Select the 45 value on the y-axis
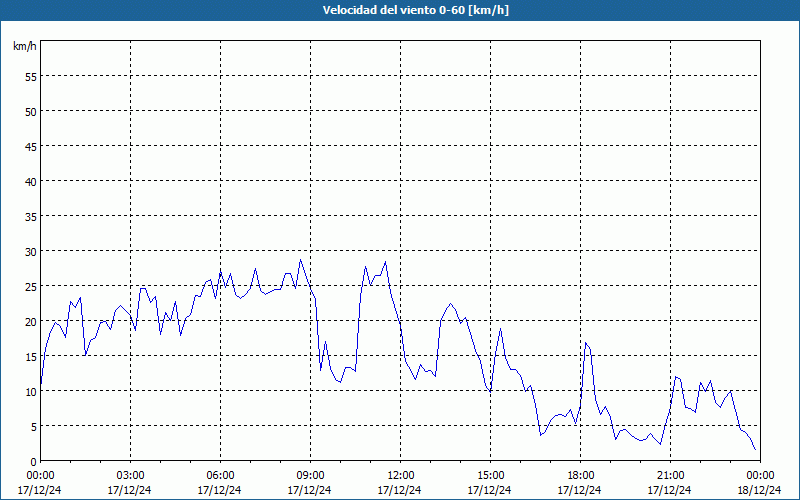The image size is (800, 500). pyautogui.click(x=31, y=146)
